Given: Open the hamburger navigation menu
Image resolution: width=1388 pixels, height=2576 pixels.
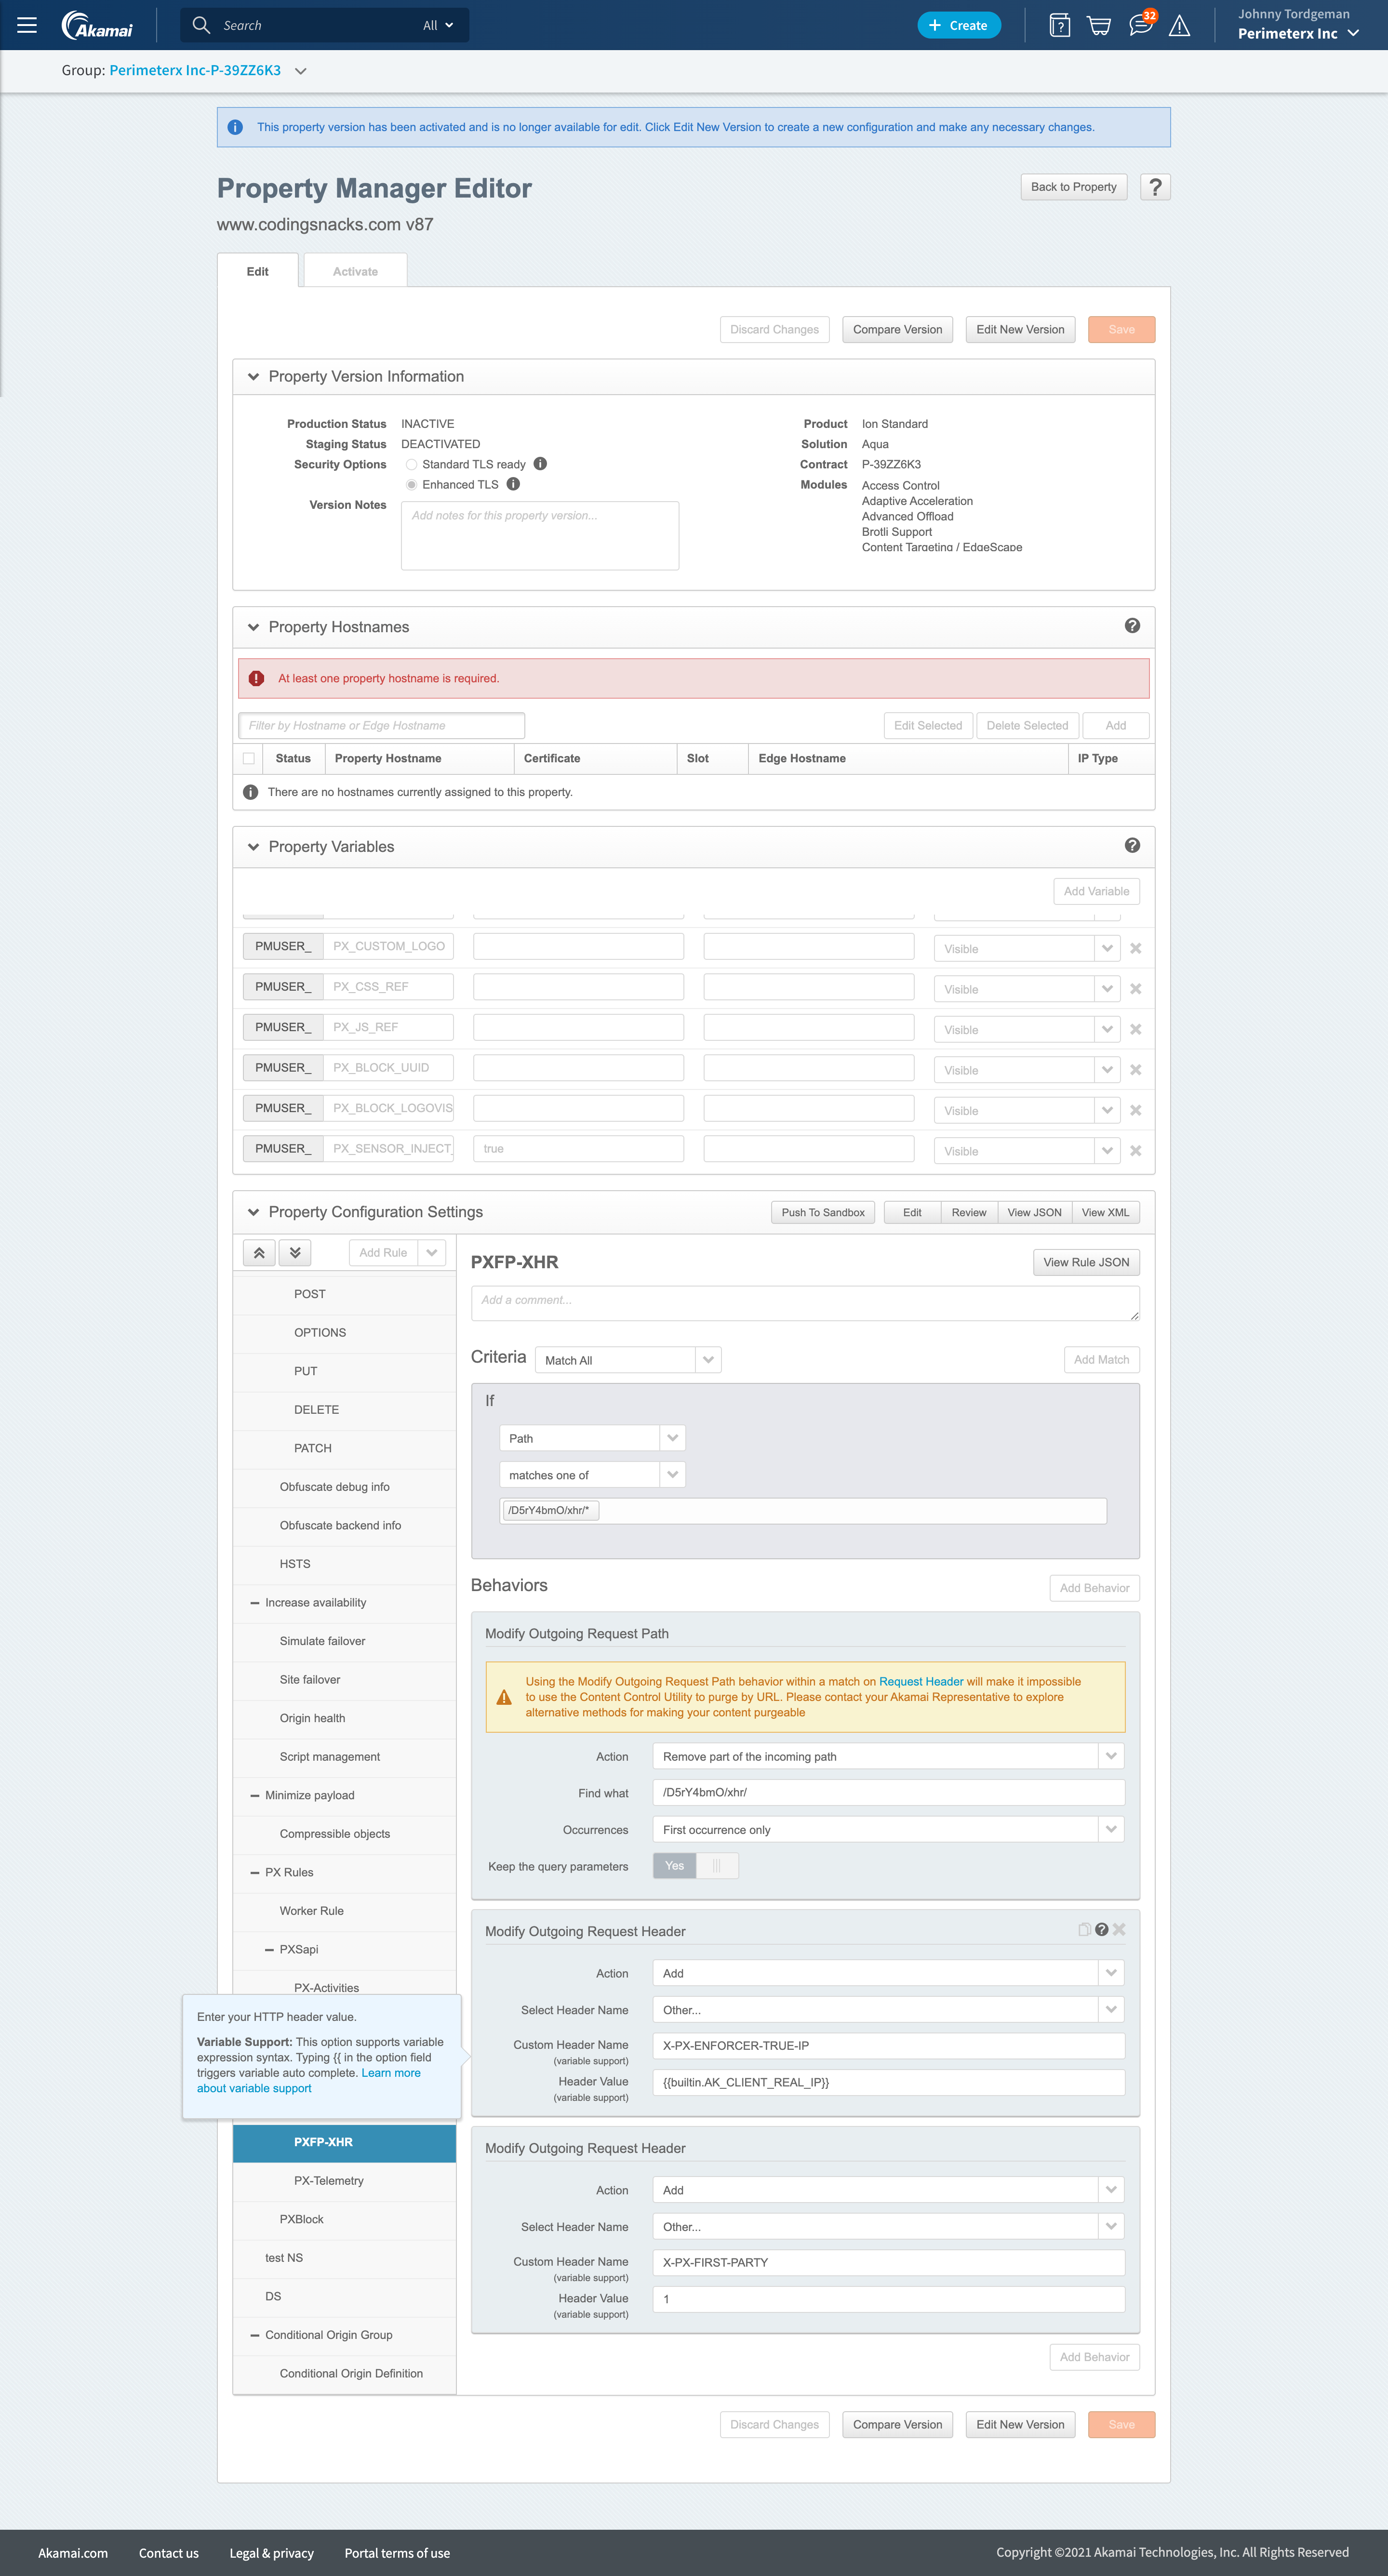Looking at the screenshot, I should point(27,25).
